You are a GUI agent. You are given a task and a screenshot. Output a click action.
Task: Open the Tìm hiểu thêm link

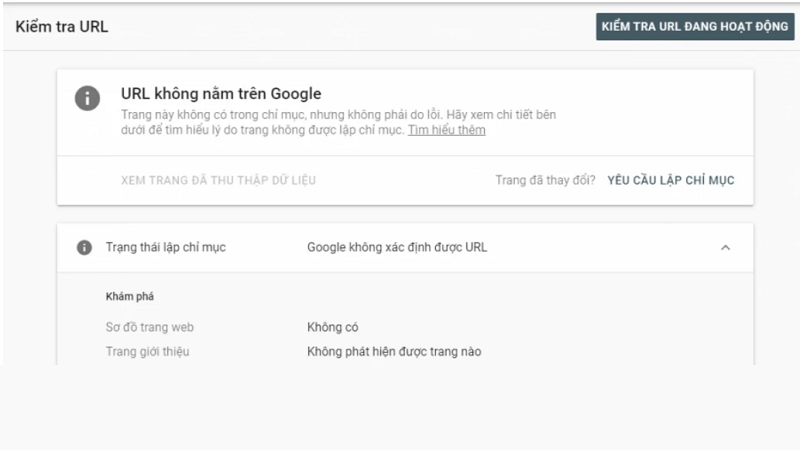tap(446, 130)
